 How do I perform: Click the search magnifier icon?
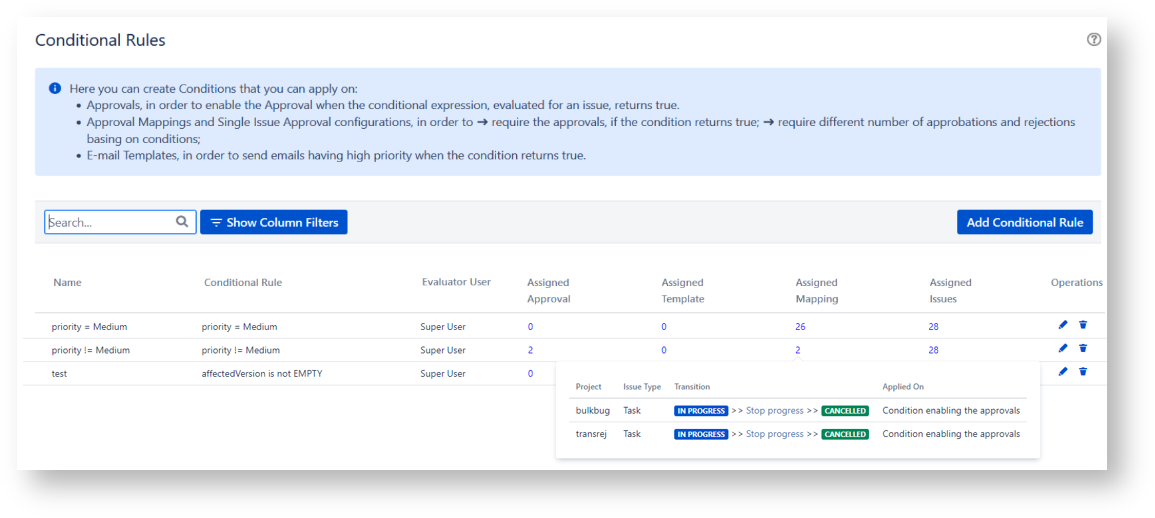pos(182,222)
